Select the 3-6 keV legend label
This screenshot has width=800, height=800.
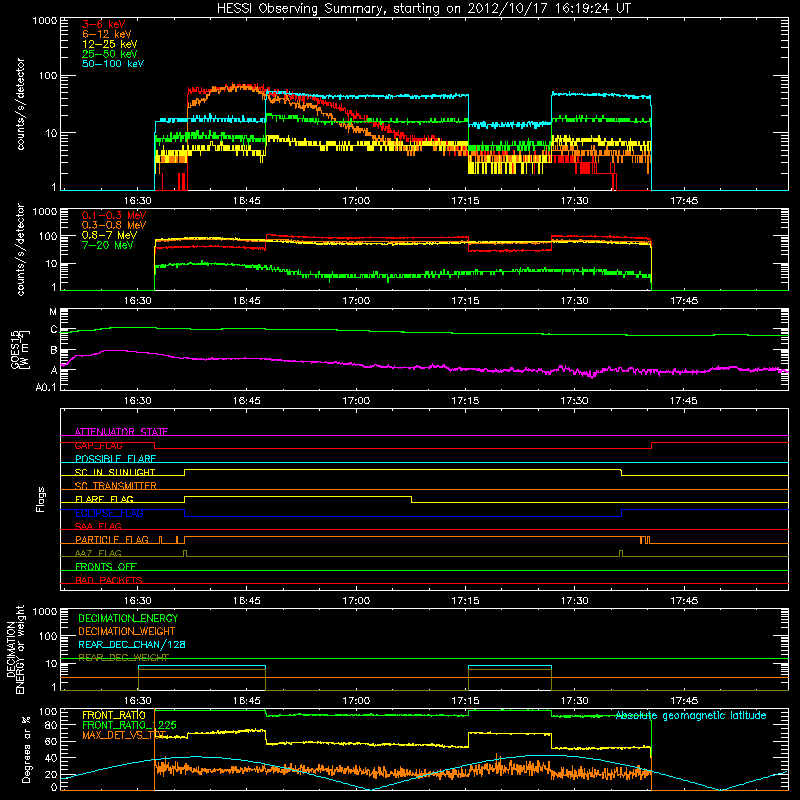(x=104, y=24)
